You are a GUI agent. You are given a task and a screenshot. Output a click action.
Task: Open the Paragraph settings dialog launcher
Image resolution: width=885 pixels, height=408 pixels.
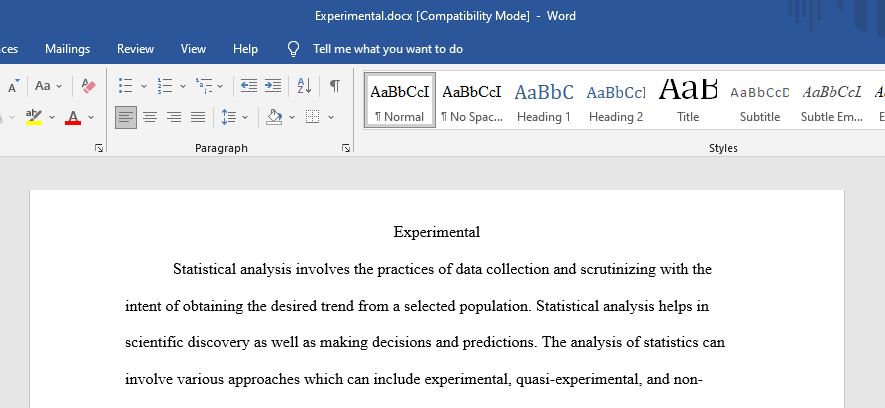(x=346, y=148)
